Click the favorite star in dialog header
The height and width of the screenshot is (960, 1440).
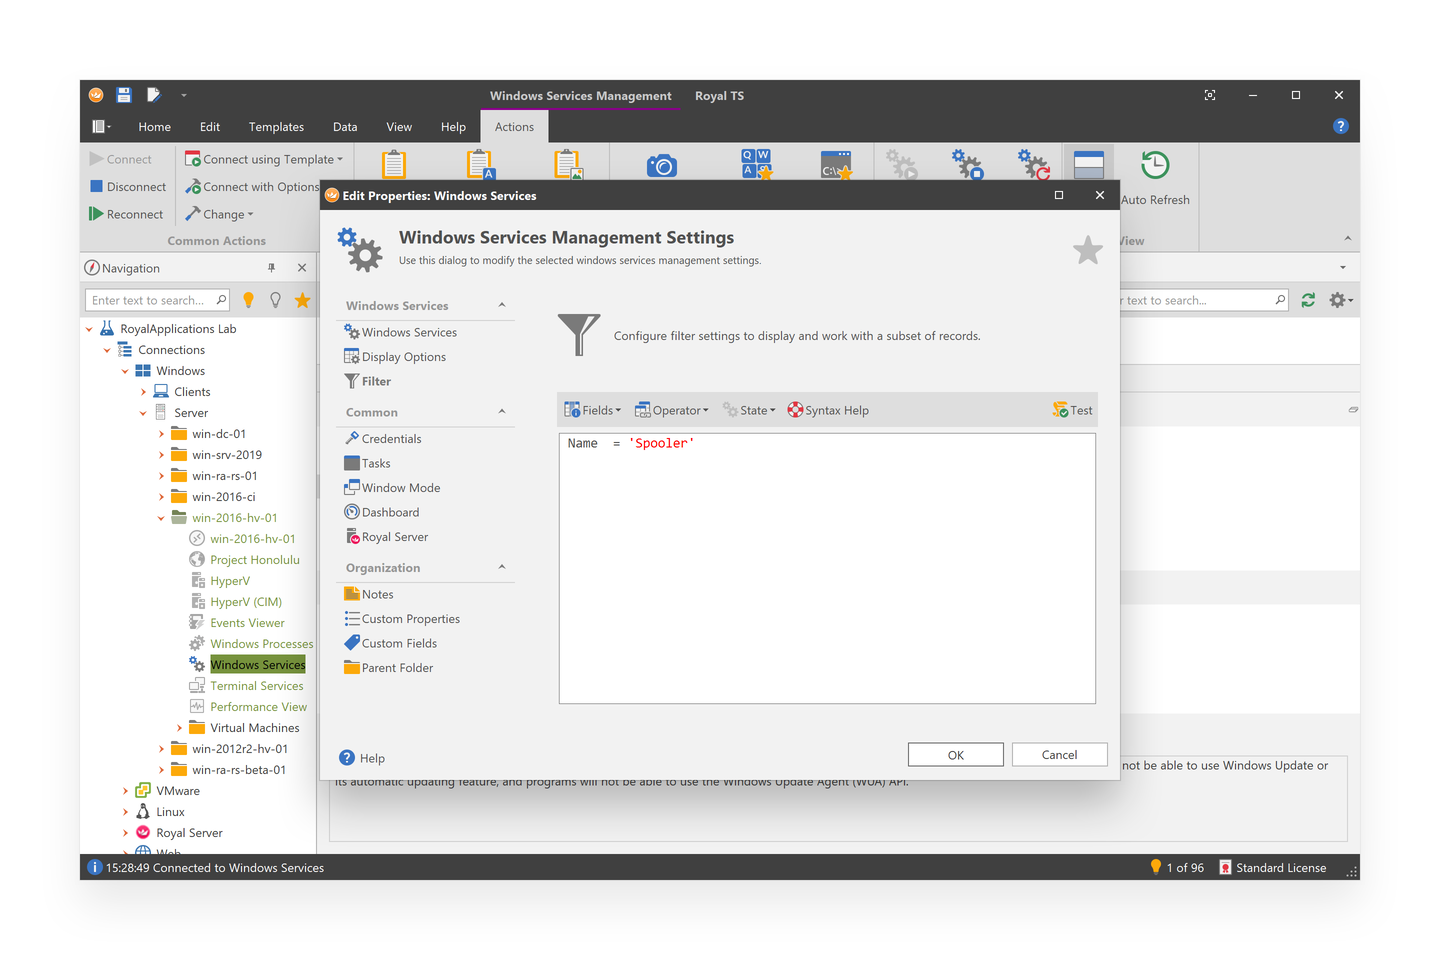(1087, 250)
